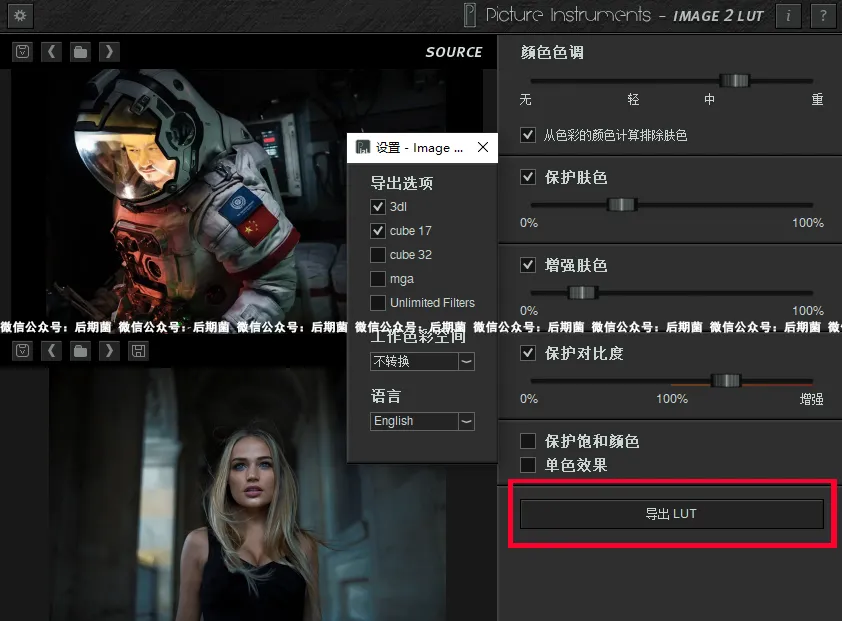Click the save disk icon in lower panel
The image size is (842, 621).
(x=139, y=351)
